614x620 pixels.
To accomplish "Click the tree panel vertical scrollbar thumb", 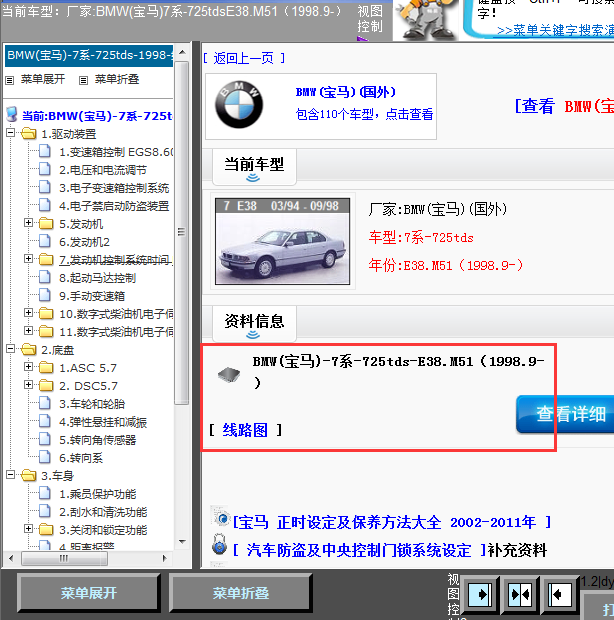I will point(182,232).
